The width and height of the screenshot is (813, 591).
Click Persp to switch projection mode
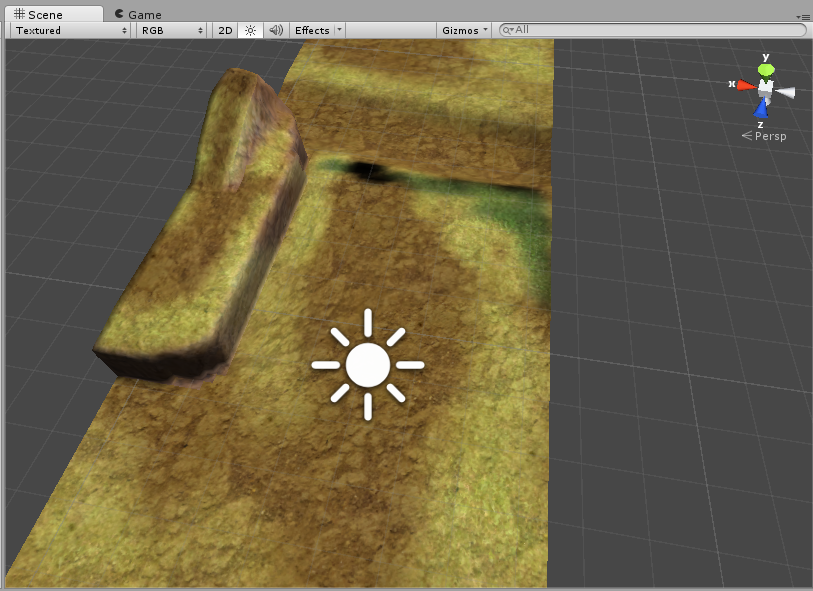tap(768, 136)
